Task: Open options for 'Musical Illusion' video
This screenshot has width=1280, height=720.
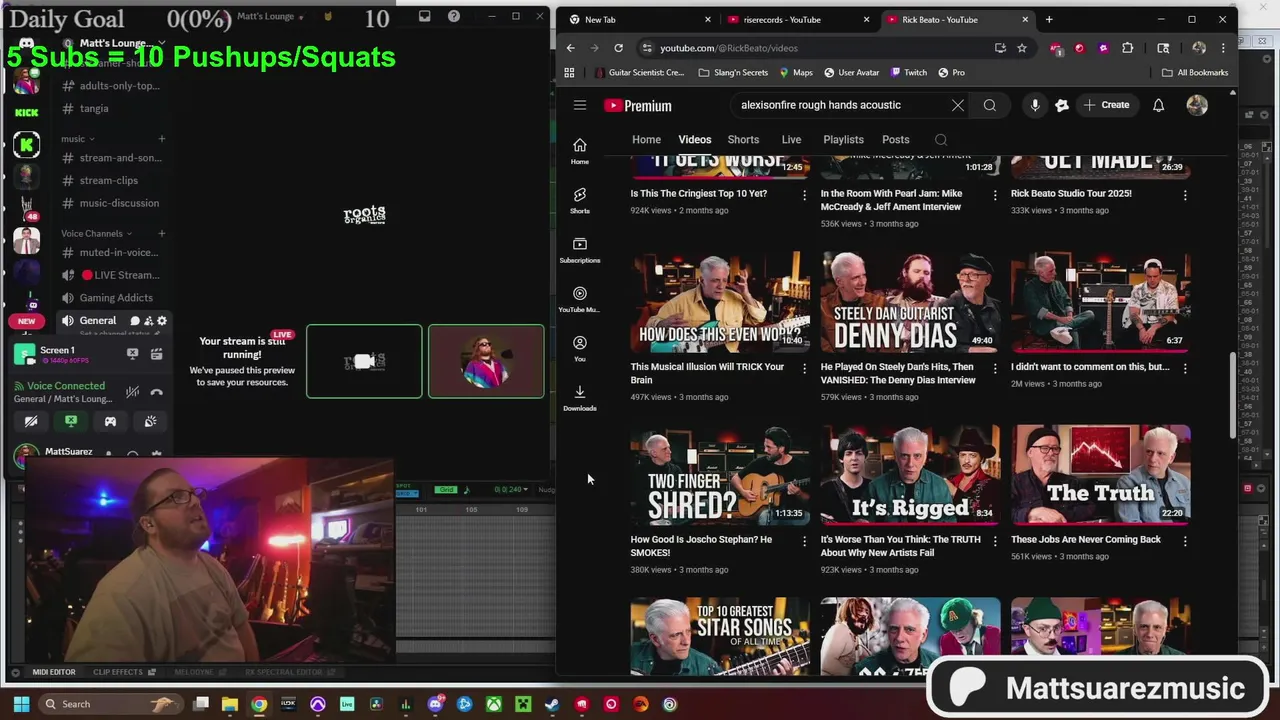Action: coord(804,368)
